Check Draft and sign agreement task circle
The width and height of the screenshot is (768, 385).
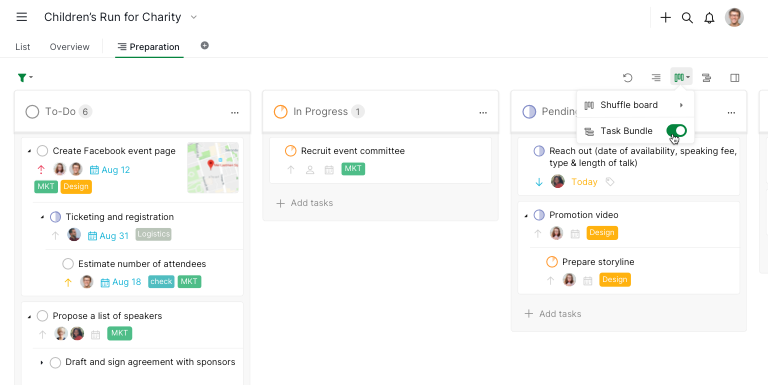tap(55, 362)
